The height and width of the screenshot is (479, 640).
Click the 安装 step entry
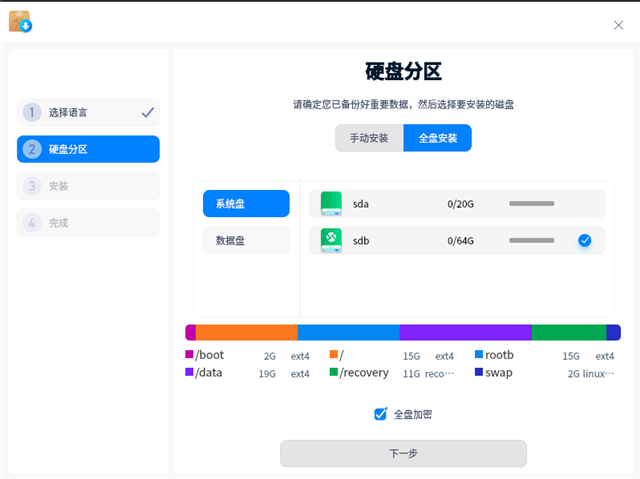tap(88, 186)
